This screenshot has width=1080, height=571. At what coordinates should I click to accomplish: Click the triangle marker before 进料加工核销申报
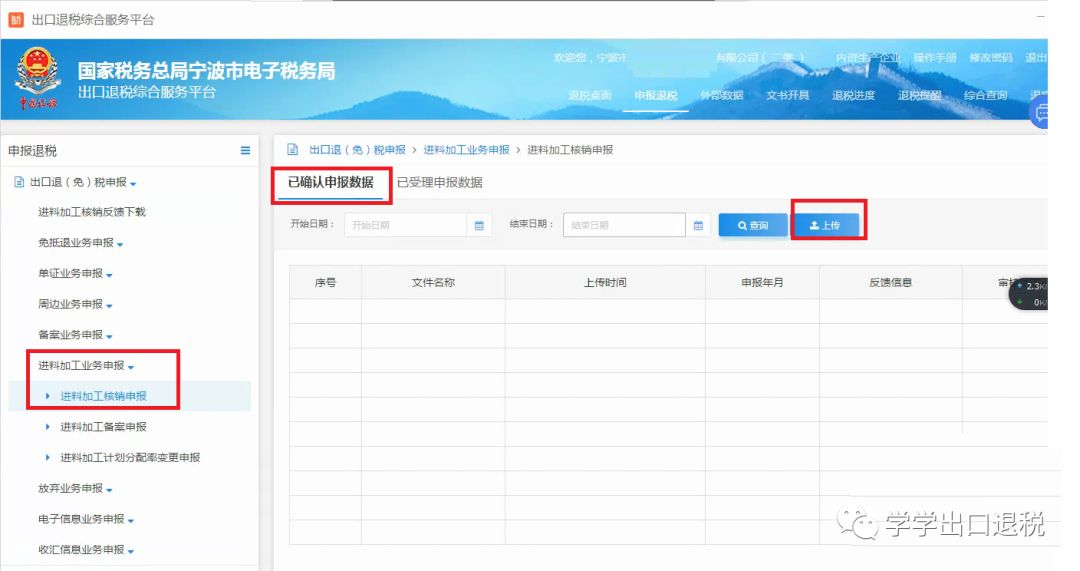coord(48,396)
